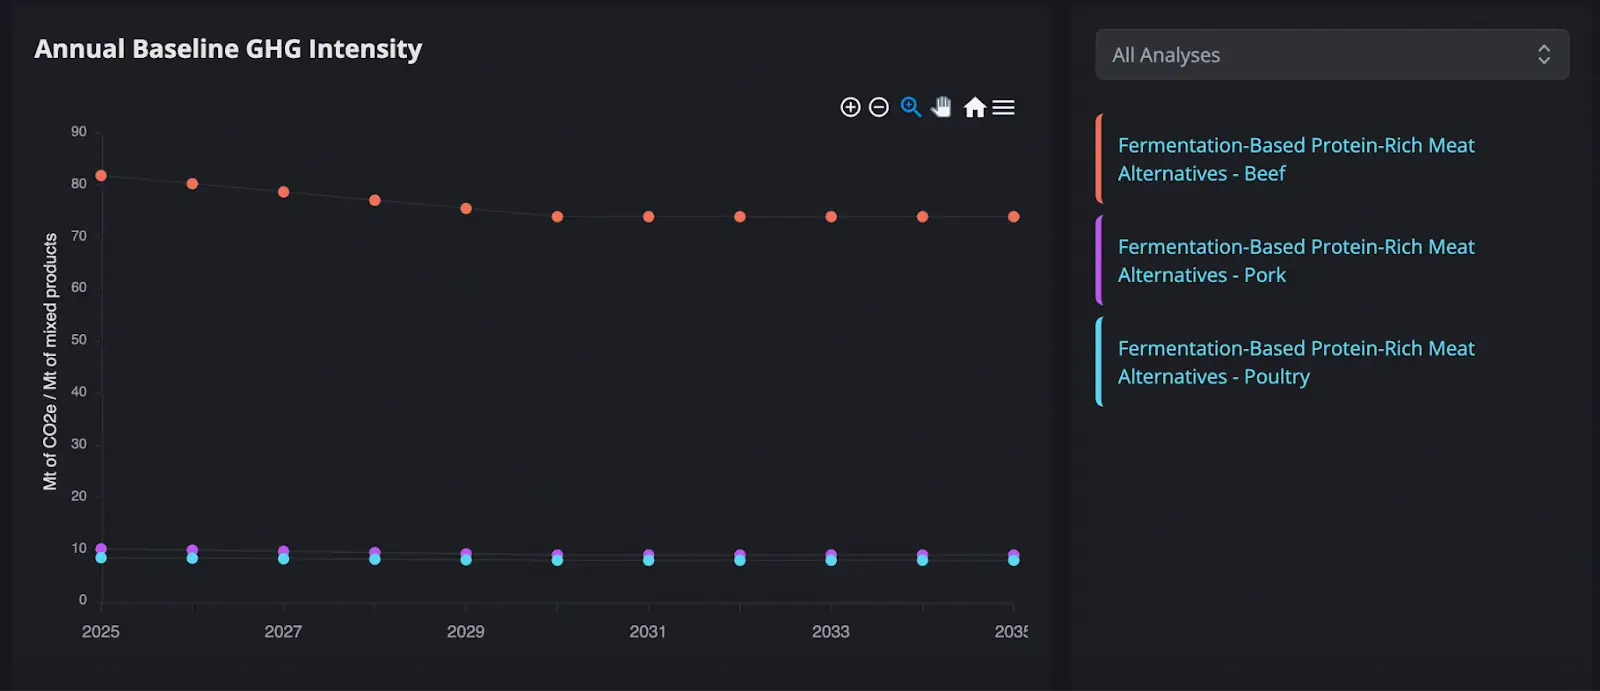This screenshot has width=1600, height=691.
Task: Click the Annual Baseline GHG Intensity title
Action: pyautogui.click(x=228, y=49)
